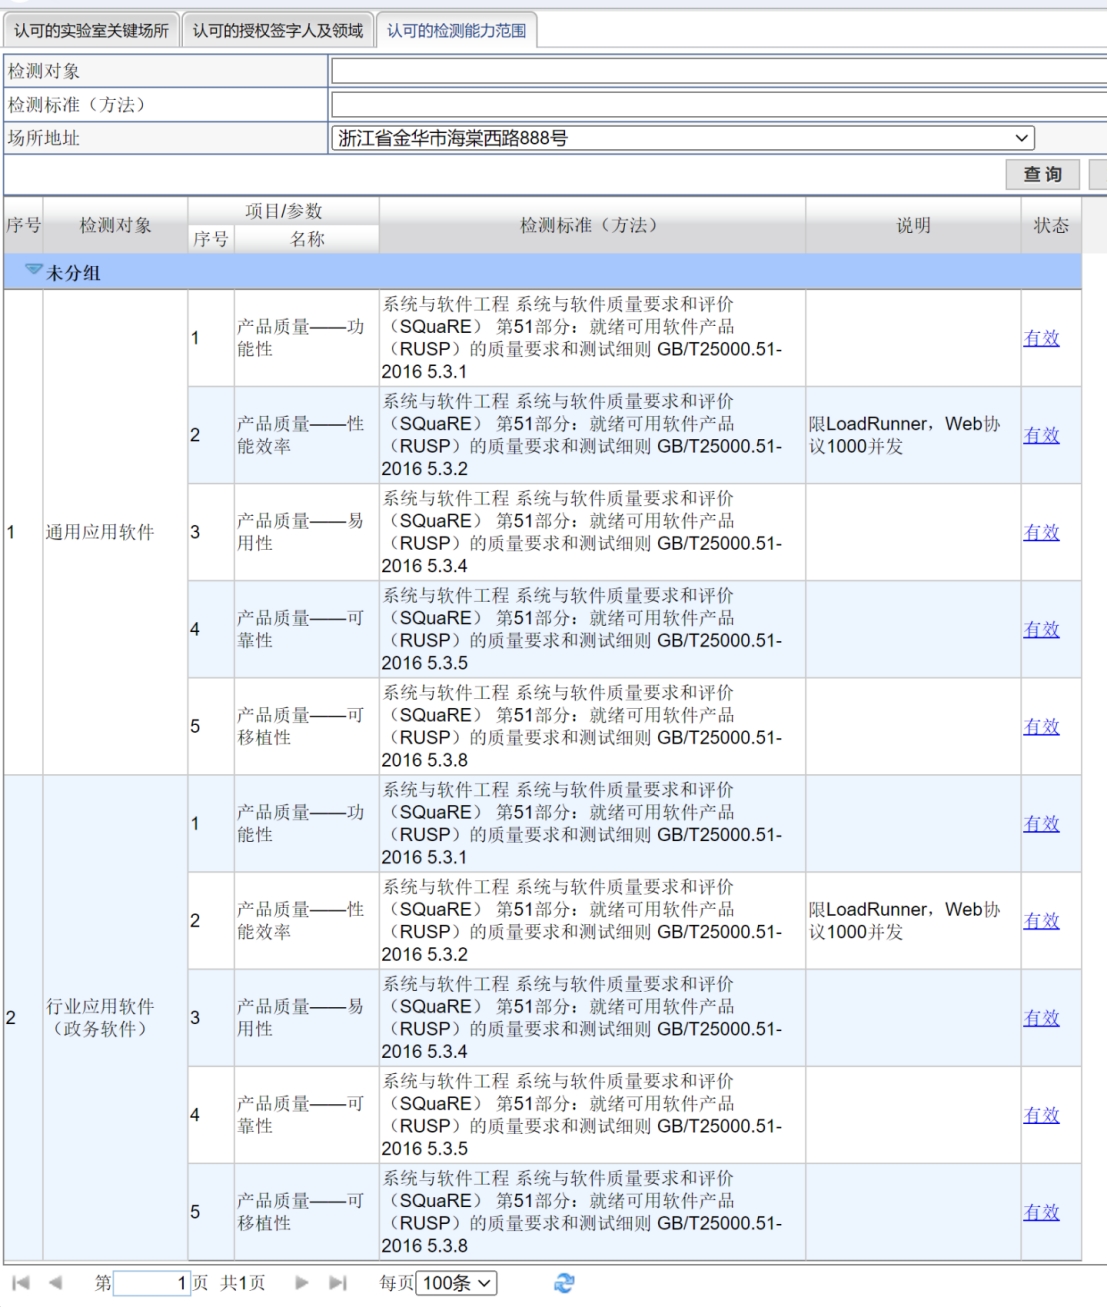
Task: Click standard 5.3.8 text for 政务软件
Action: (582, 1211)
